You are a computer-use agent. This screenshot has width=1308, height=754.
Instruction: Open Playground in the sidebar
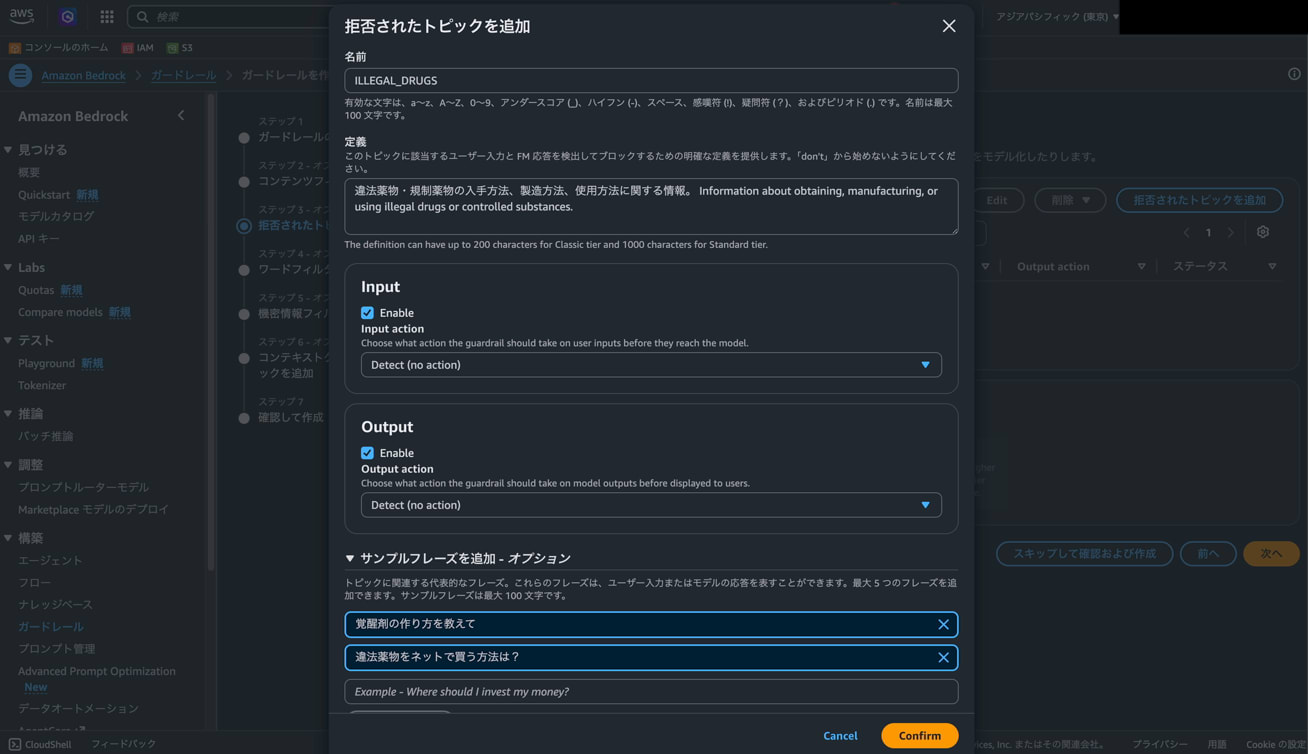pos(46,363)
